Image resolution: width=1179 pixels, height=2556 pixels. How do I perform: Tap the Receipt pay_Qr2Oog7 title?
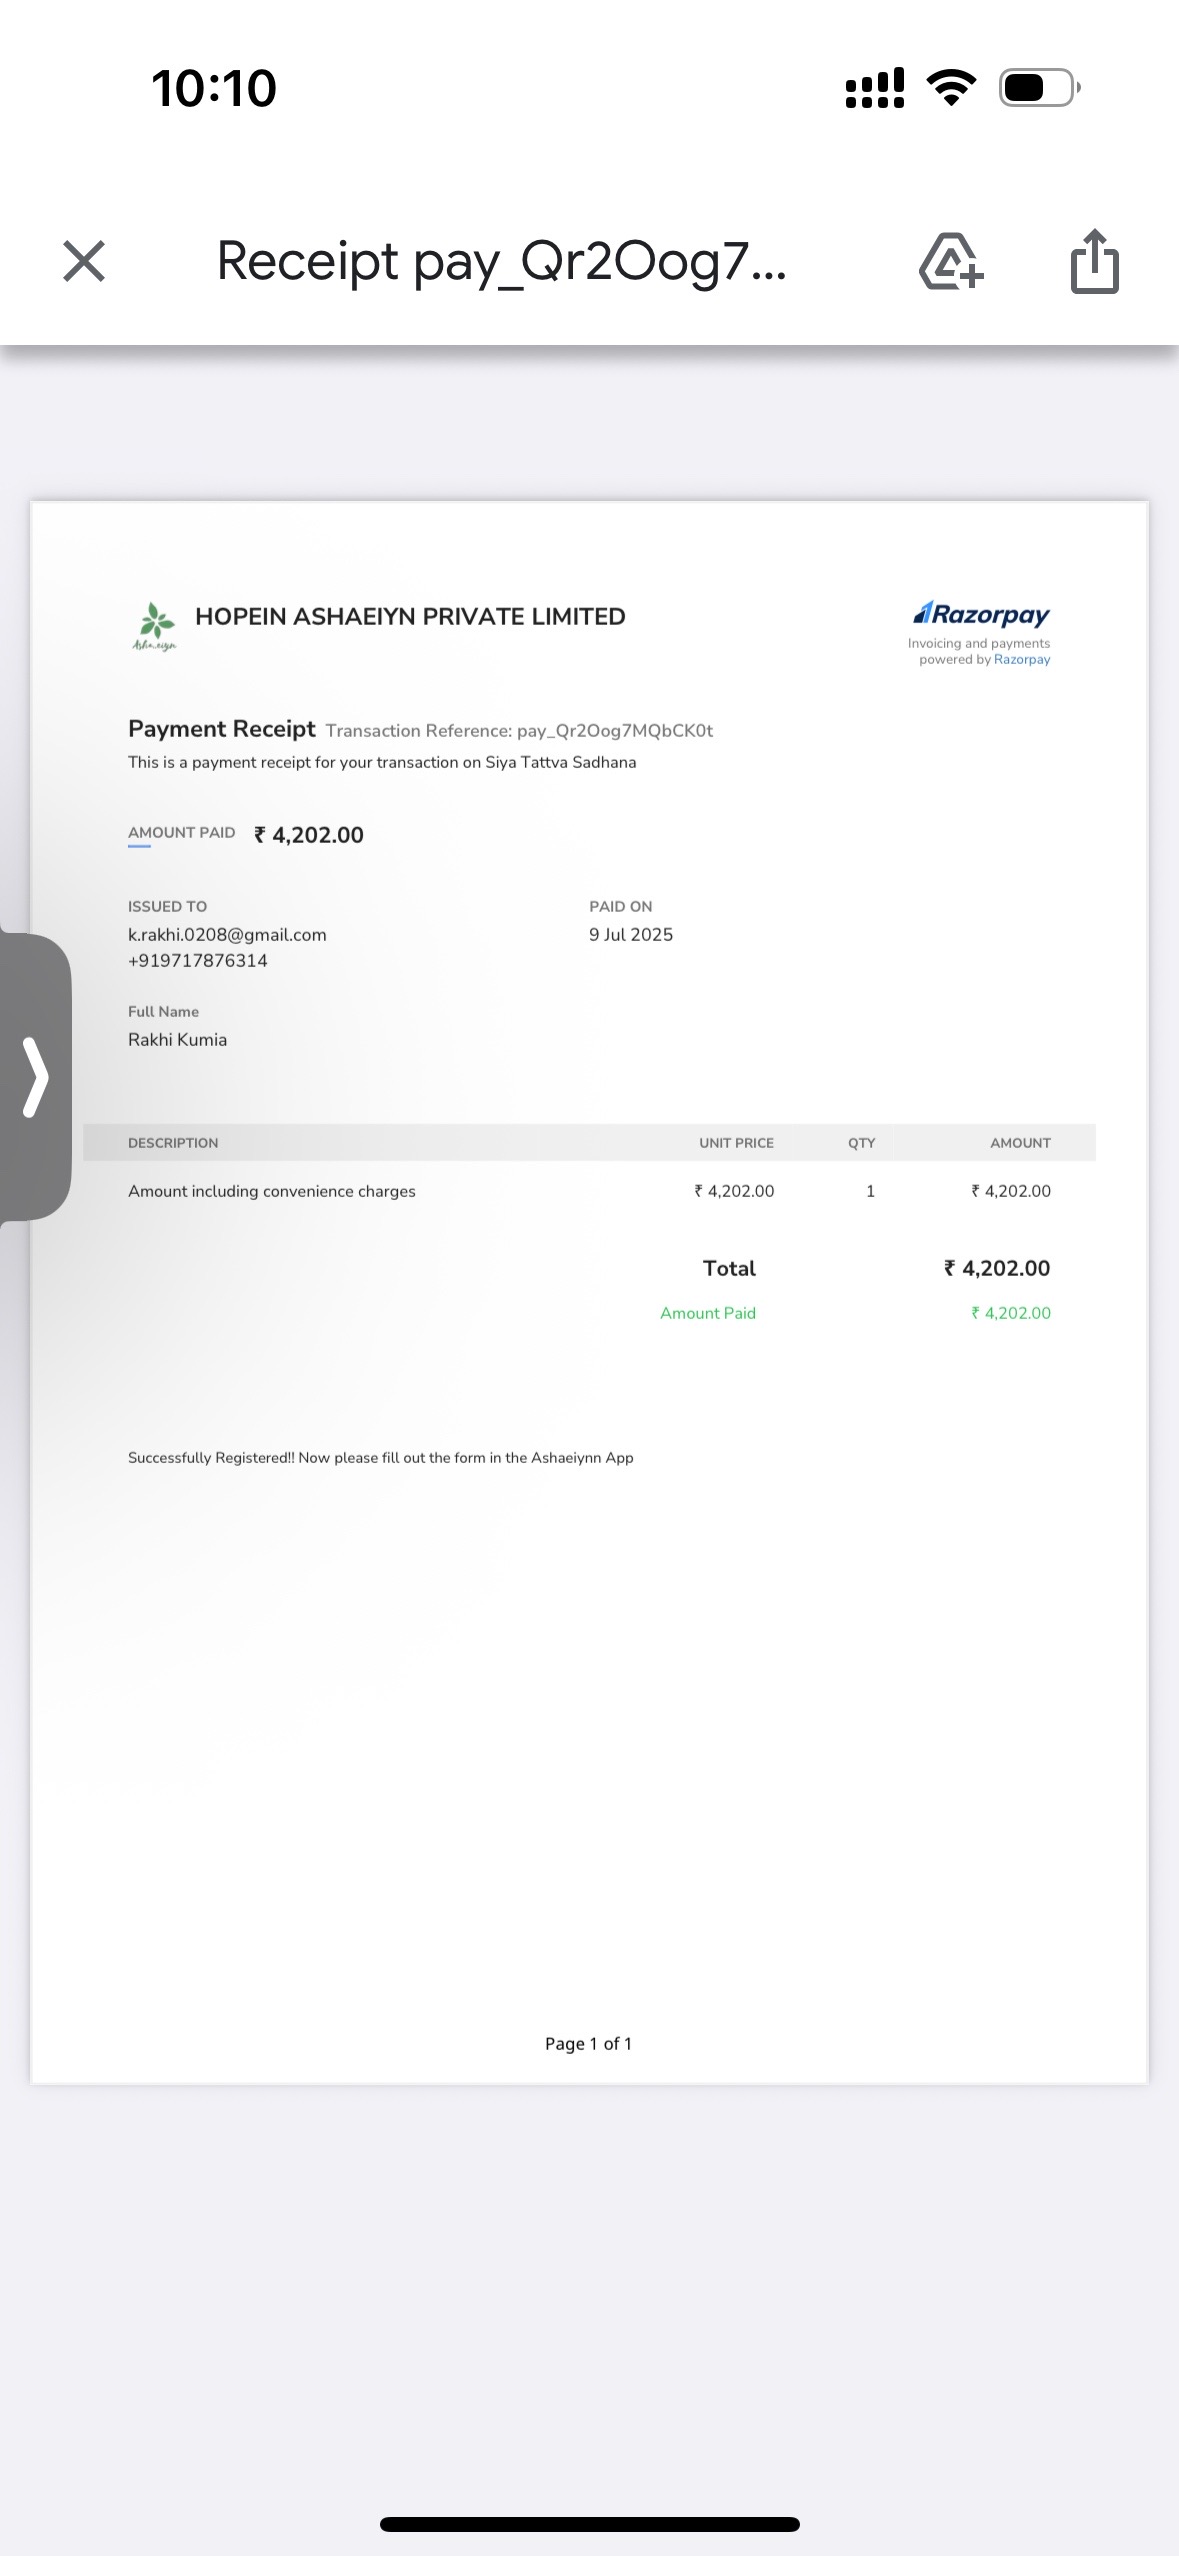502,262
